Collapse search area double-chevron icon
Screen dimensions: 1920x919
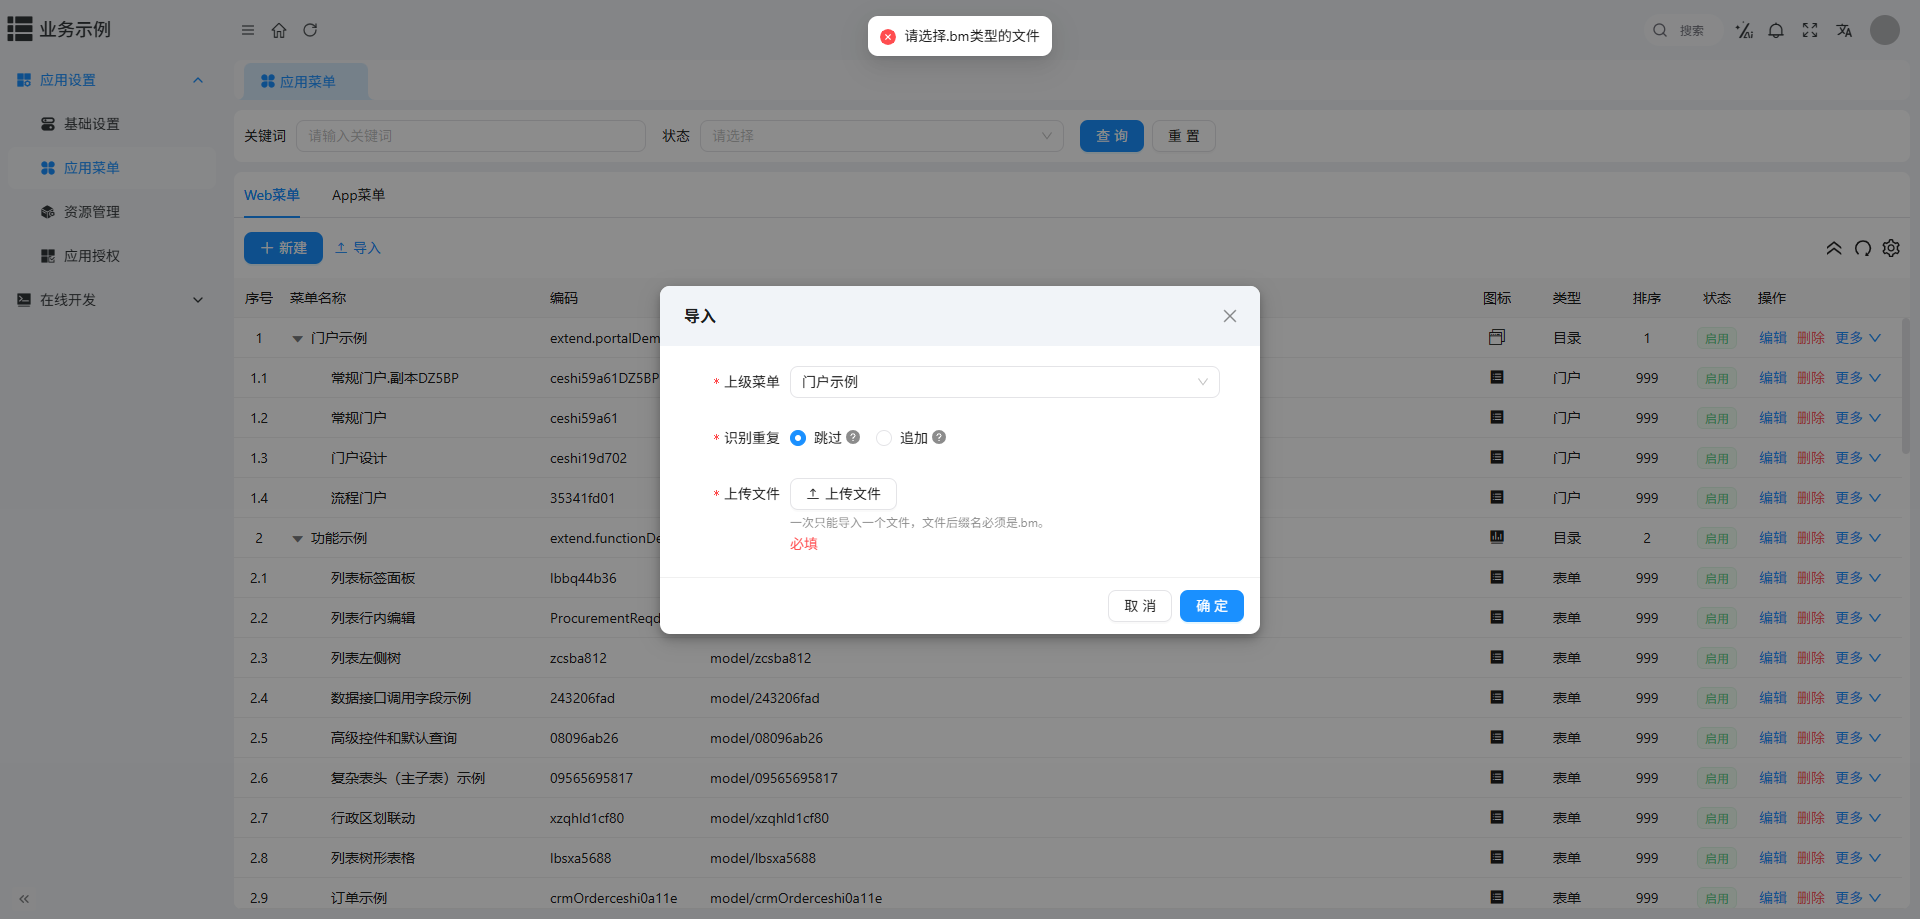point(1834,248)
